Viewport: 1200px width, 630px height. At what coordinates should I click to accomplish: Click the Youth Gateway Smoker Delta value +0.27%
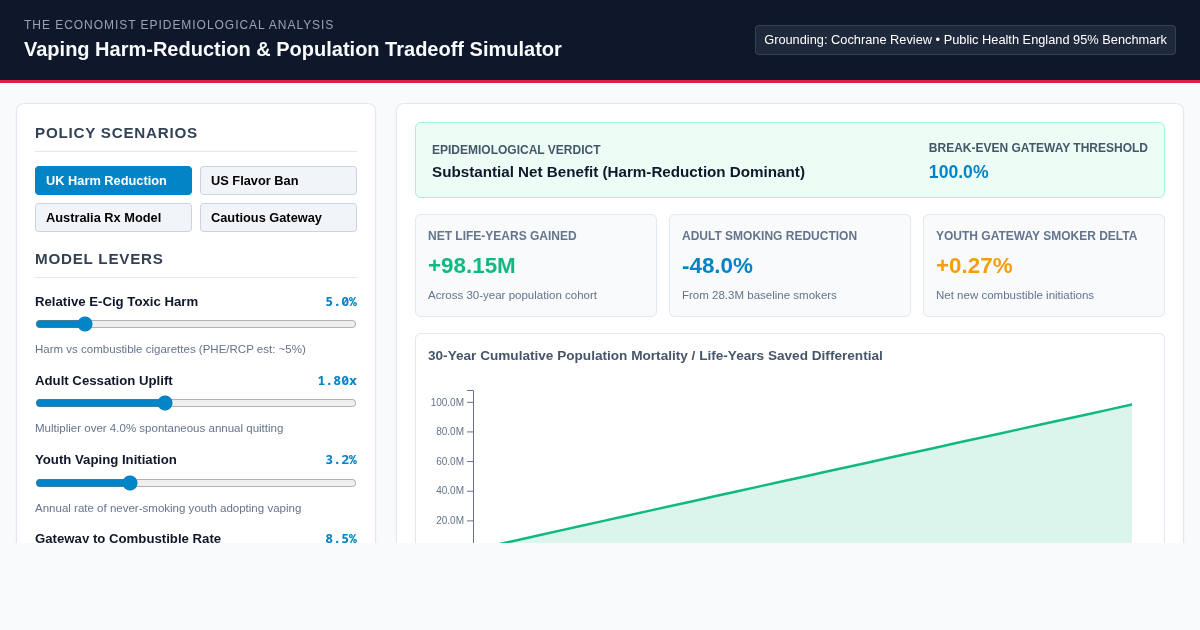tap(974, 266)
